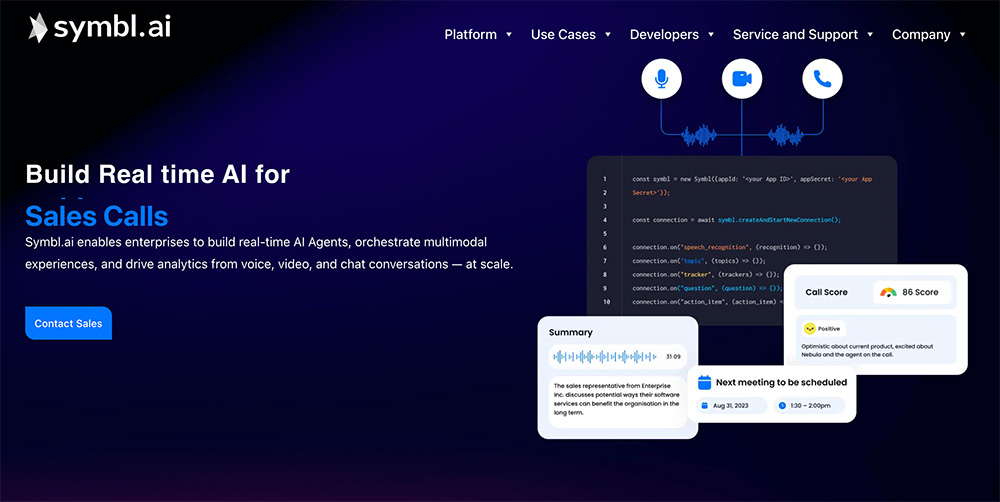Click the Summary card heading
The width and height of the screenshot is (1000, 502).
tap(571, 332)
